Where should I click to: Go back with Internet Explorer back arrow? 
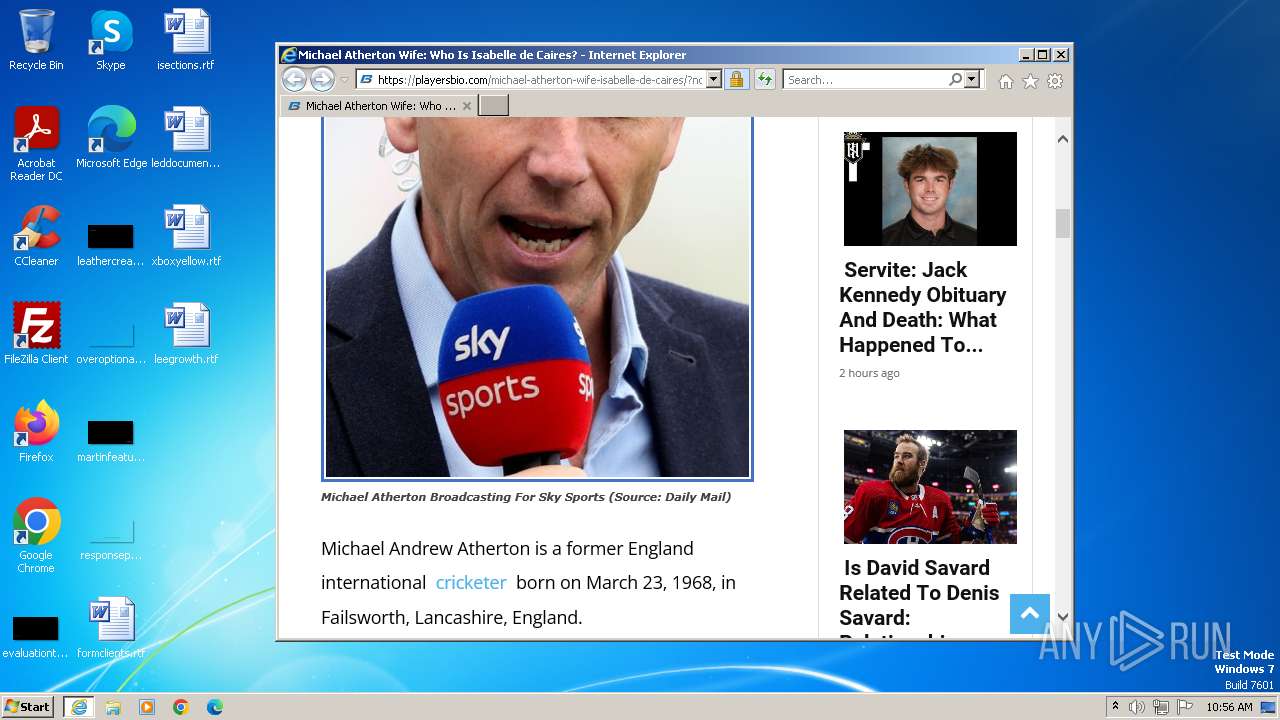(294, 80)
